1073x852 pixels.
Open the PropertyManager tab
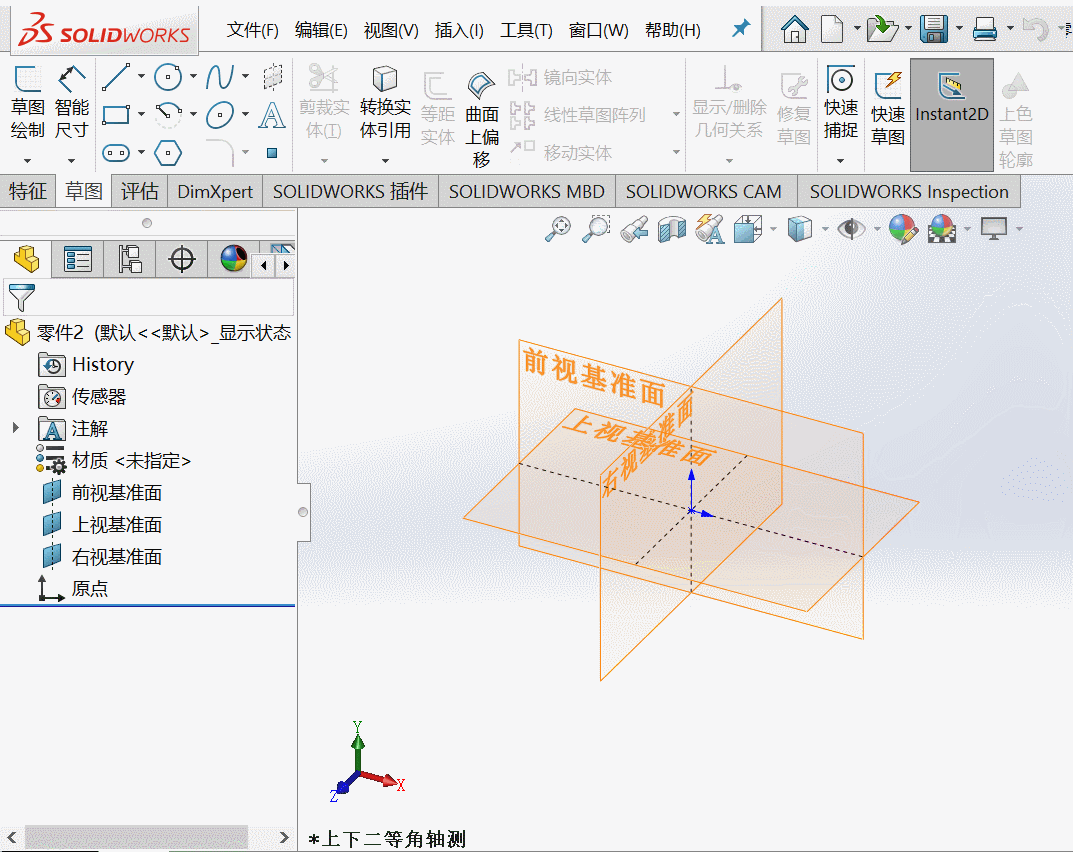coord(77,259)
